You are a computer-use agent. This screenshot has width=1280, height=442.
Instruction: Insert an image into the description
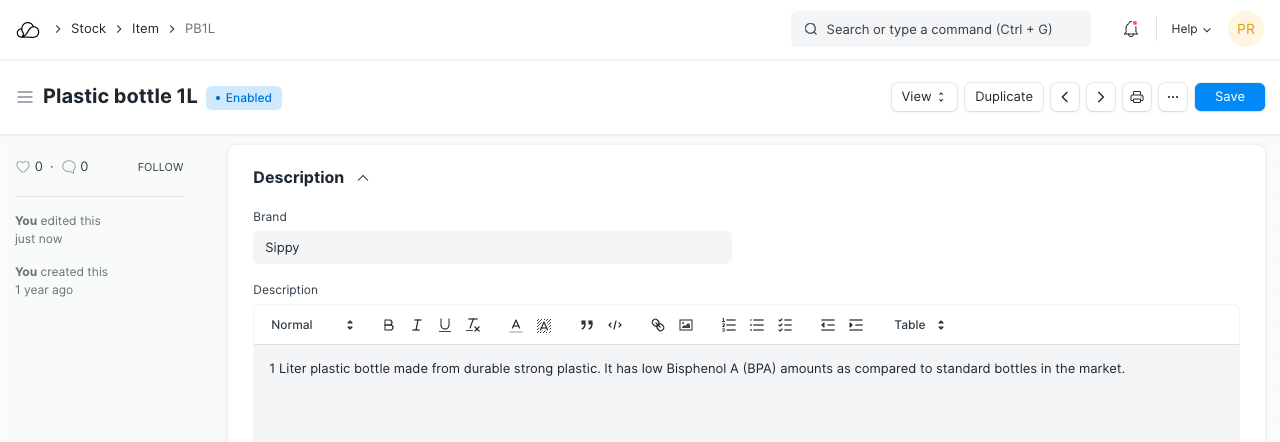pyautogui.click(x=686, y=325)
